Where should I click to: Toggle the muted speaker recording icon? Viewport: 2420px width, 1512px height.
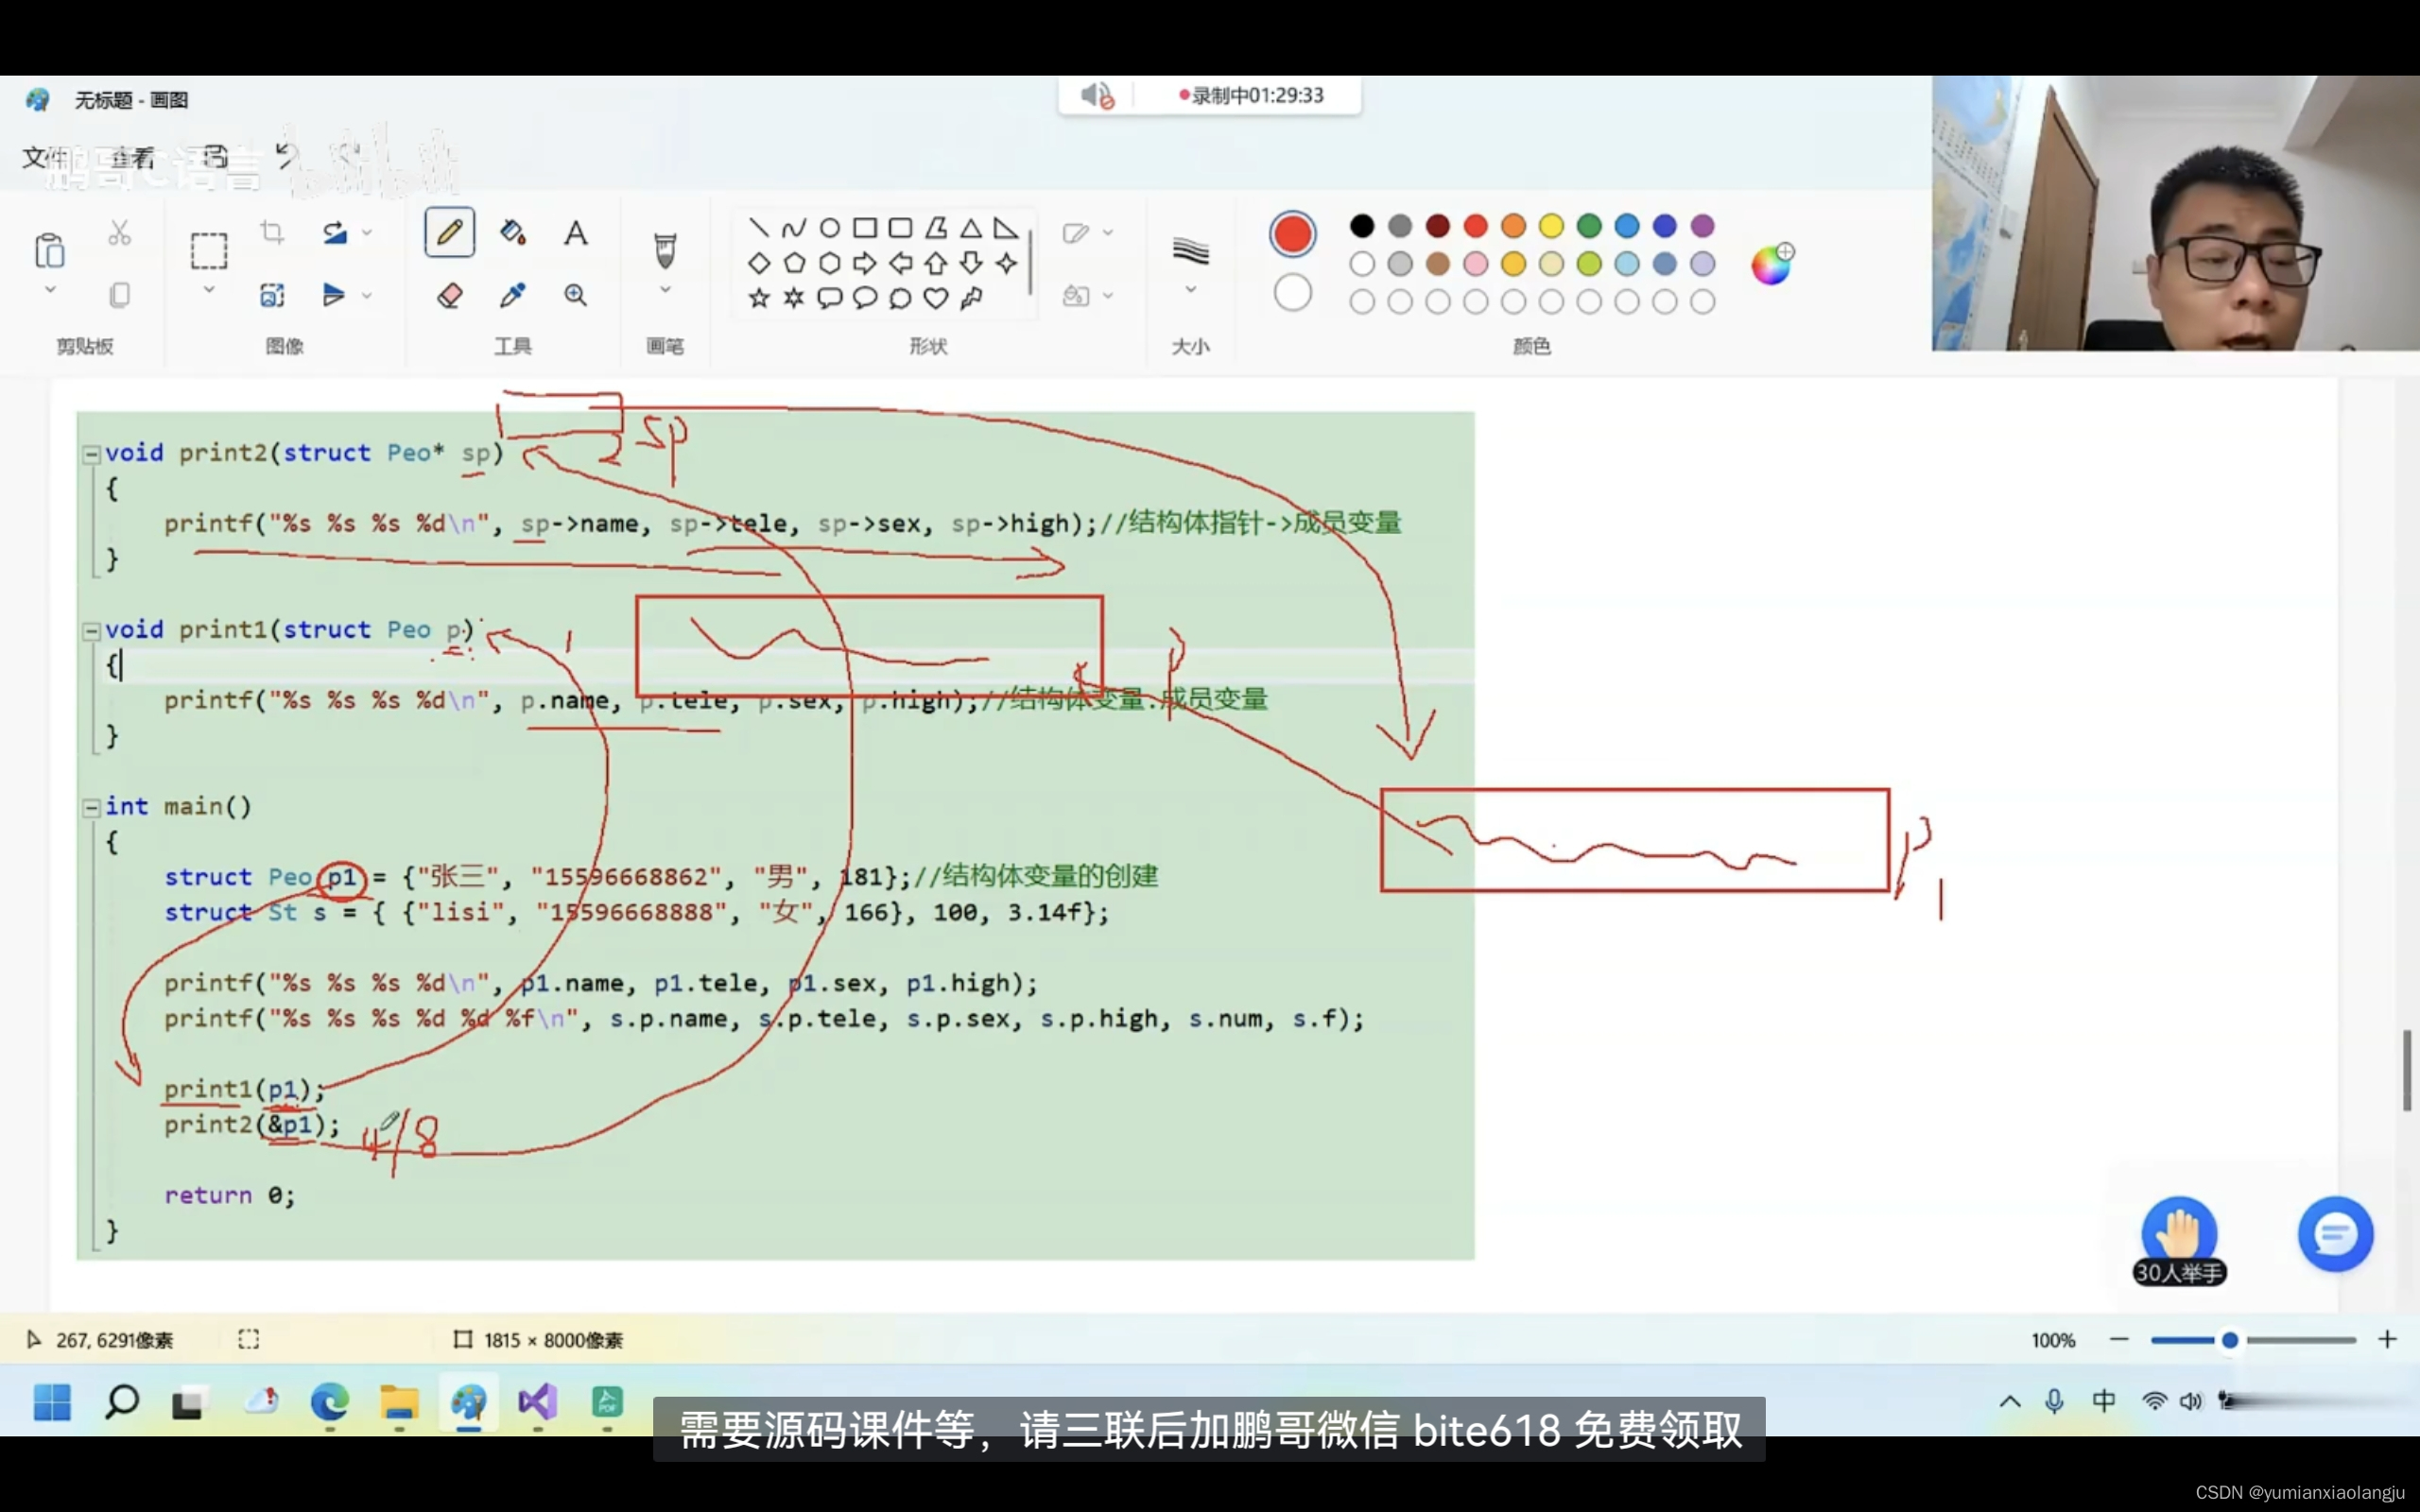[x=1097, y=96]
